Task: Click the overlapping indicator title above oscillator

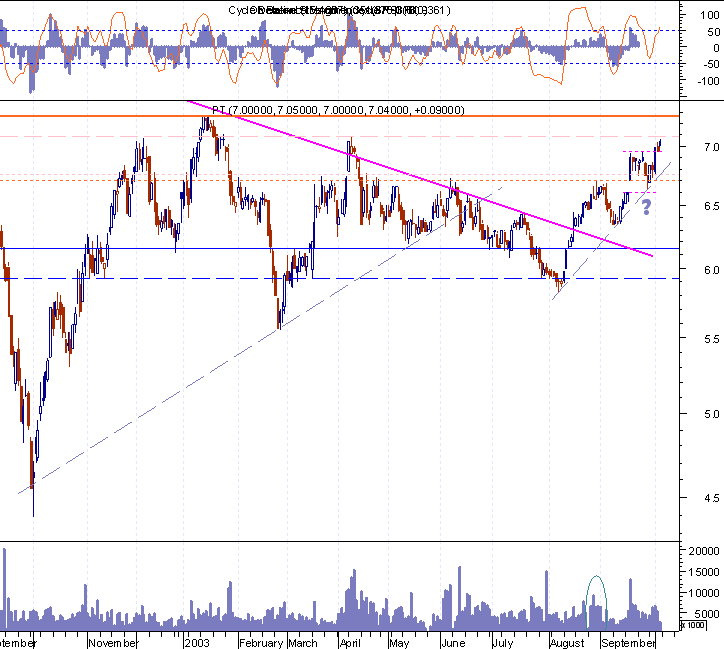Action: [x=339, y=10]
